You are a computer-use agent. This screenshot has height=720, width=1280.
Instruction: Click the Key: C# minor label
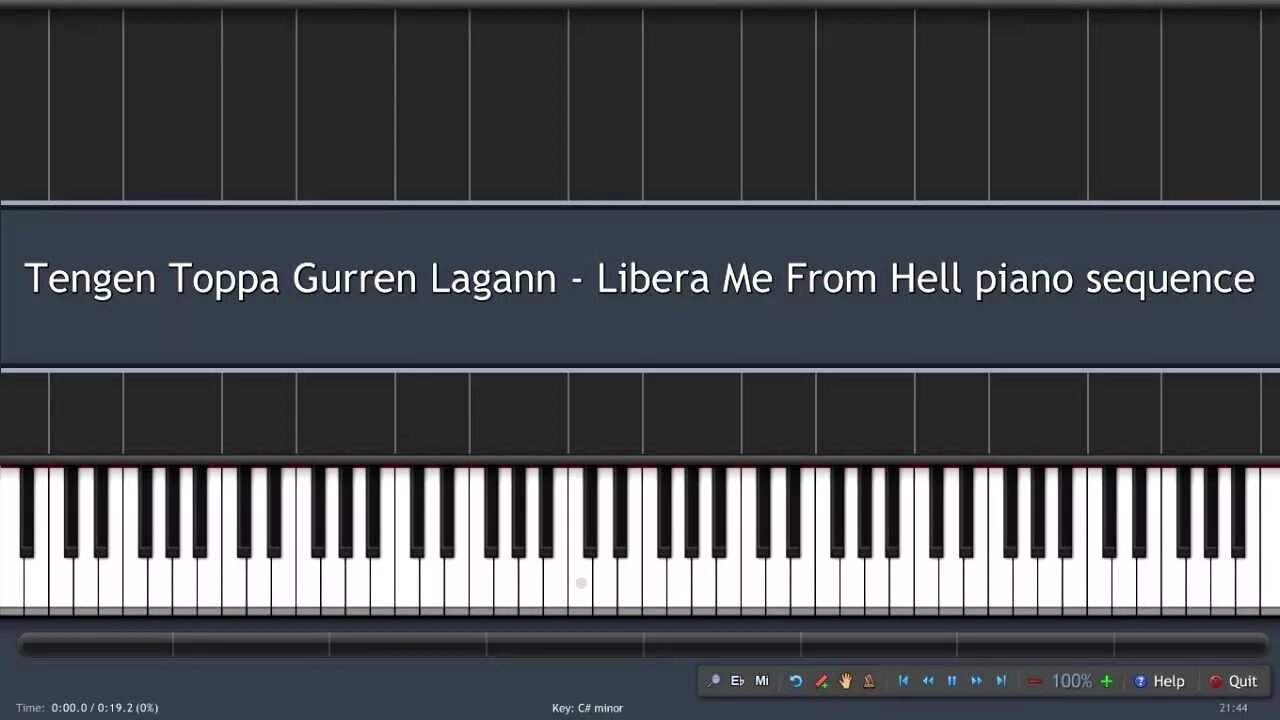tap(587, 708)
